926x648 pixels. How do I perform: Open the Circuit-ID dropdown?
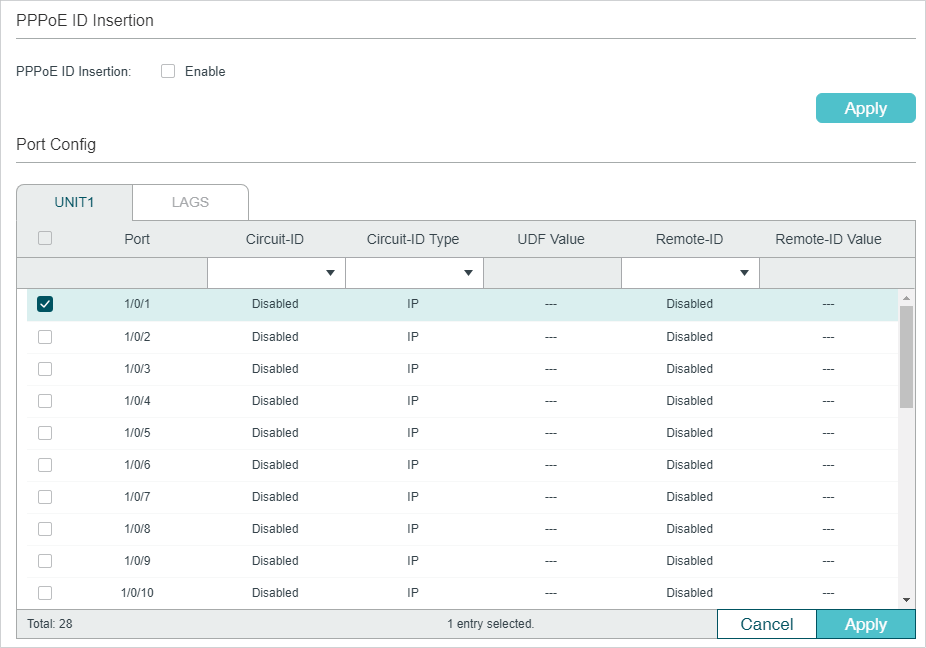pos(276,273)
